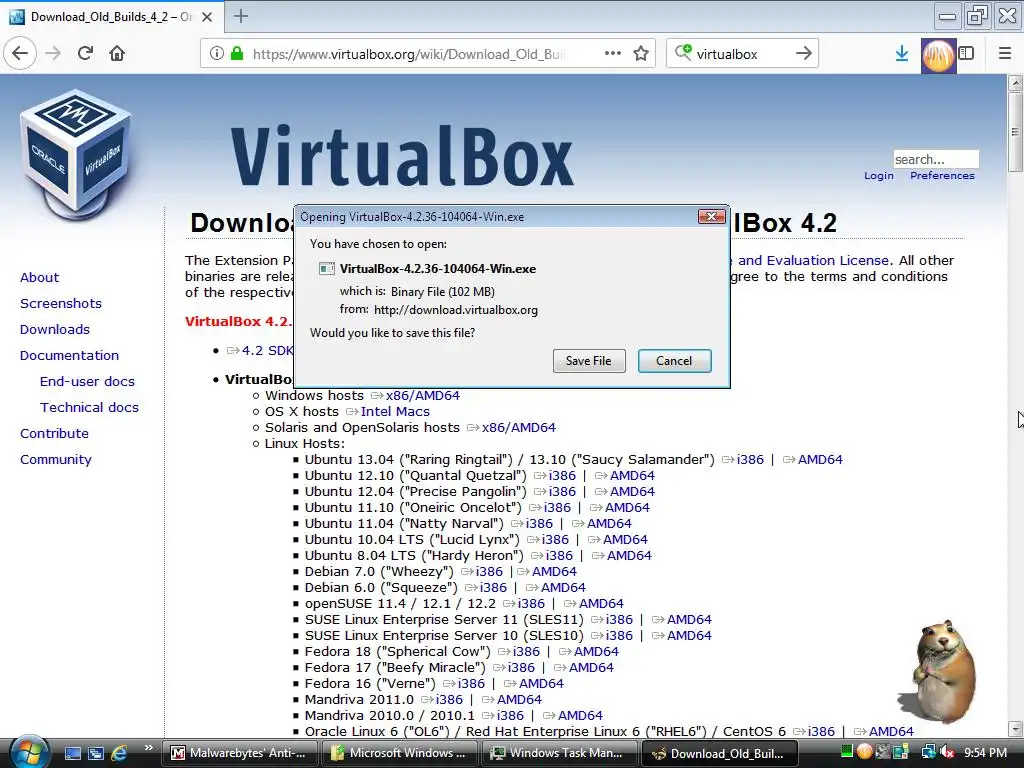Switch to Windows Task Manager taskbar button

pos(559,753)
